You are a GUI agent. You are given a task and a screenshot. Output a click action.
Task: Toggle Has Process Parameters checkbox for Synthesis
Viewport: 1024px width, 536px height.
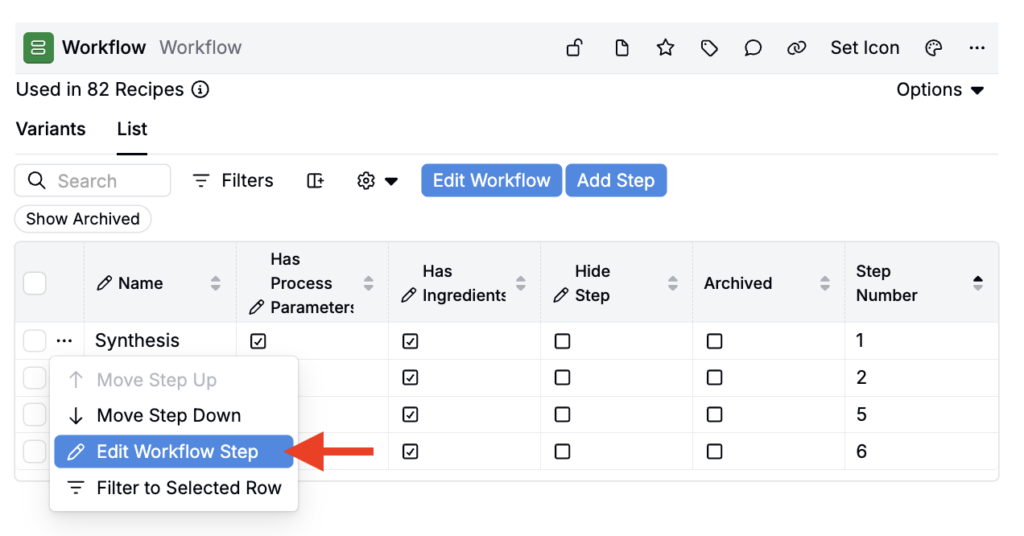pos(258,341)
